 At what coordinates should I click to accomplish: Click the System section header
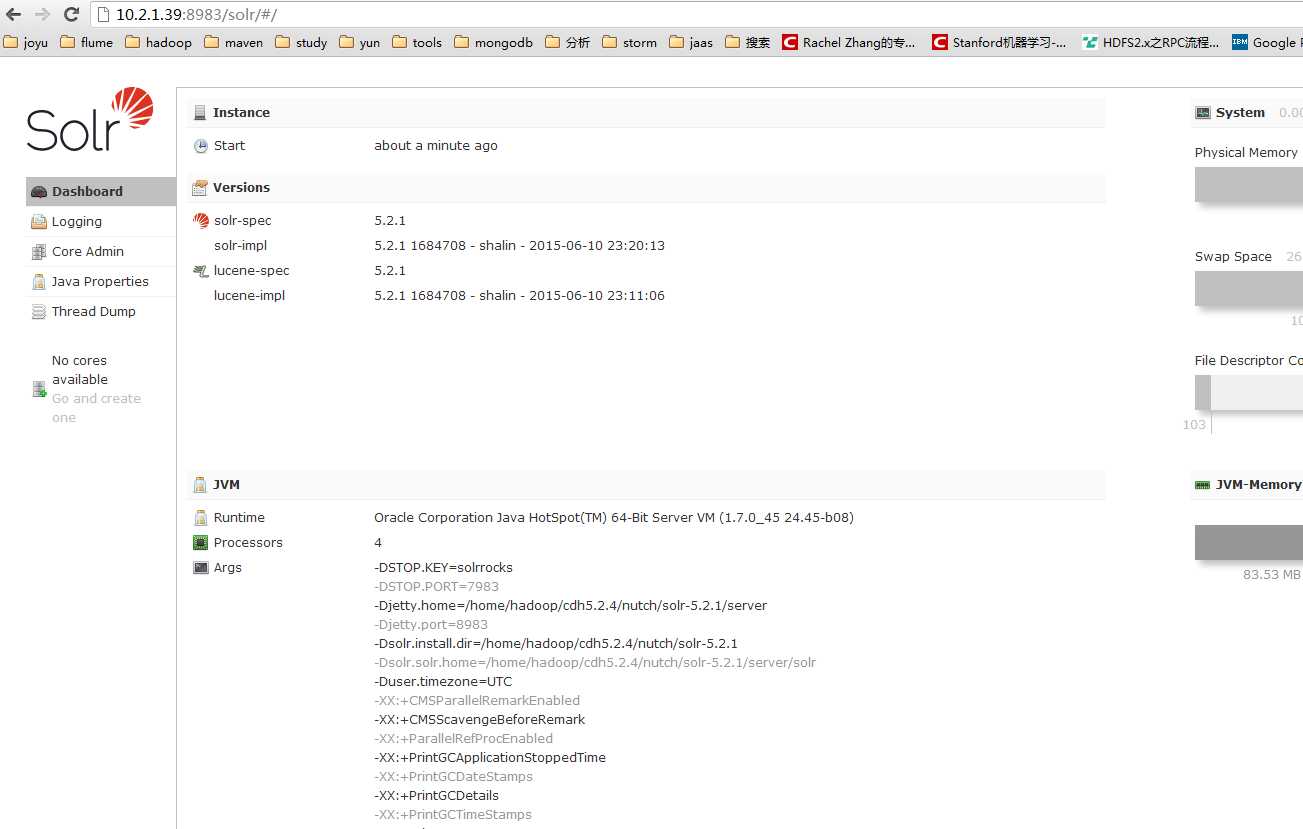pyautogui.click(x=1248, y=112)
